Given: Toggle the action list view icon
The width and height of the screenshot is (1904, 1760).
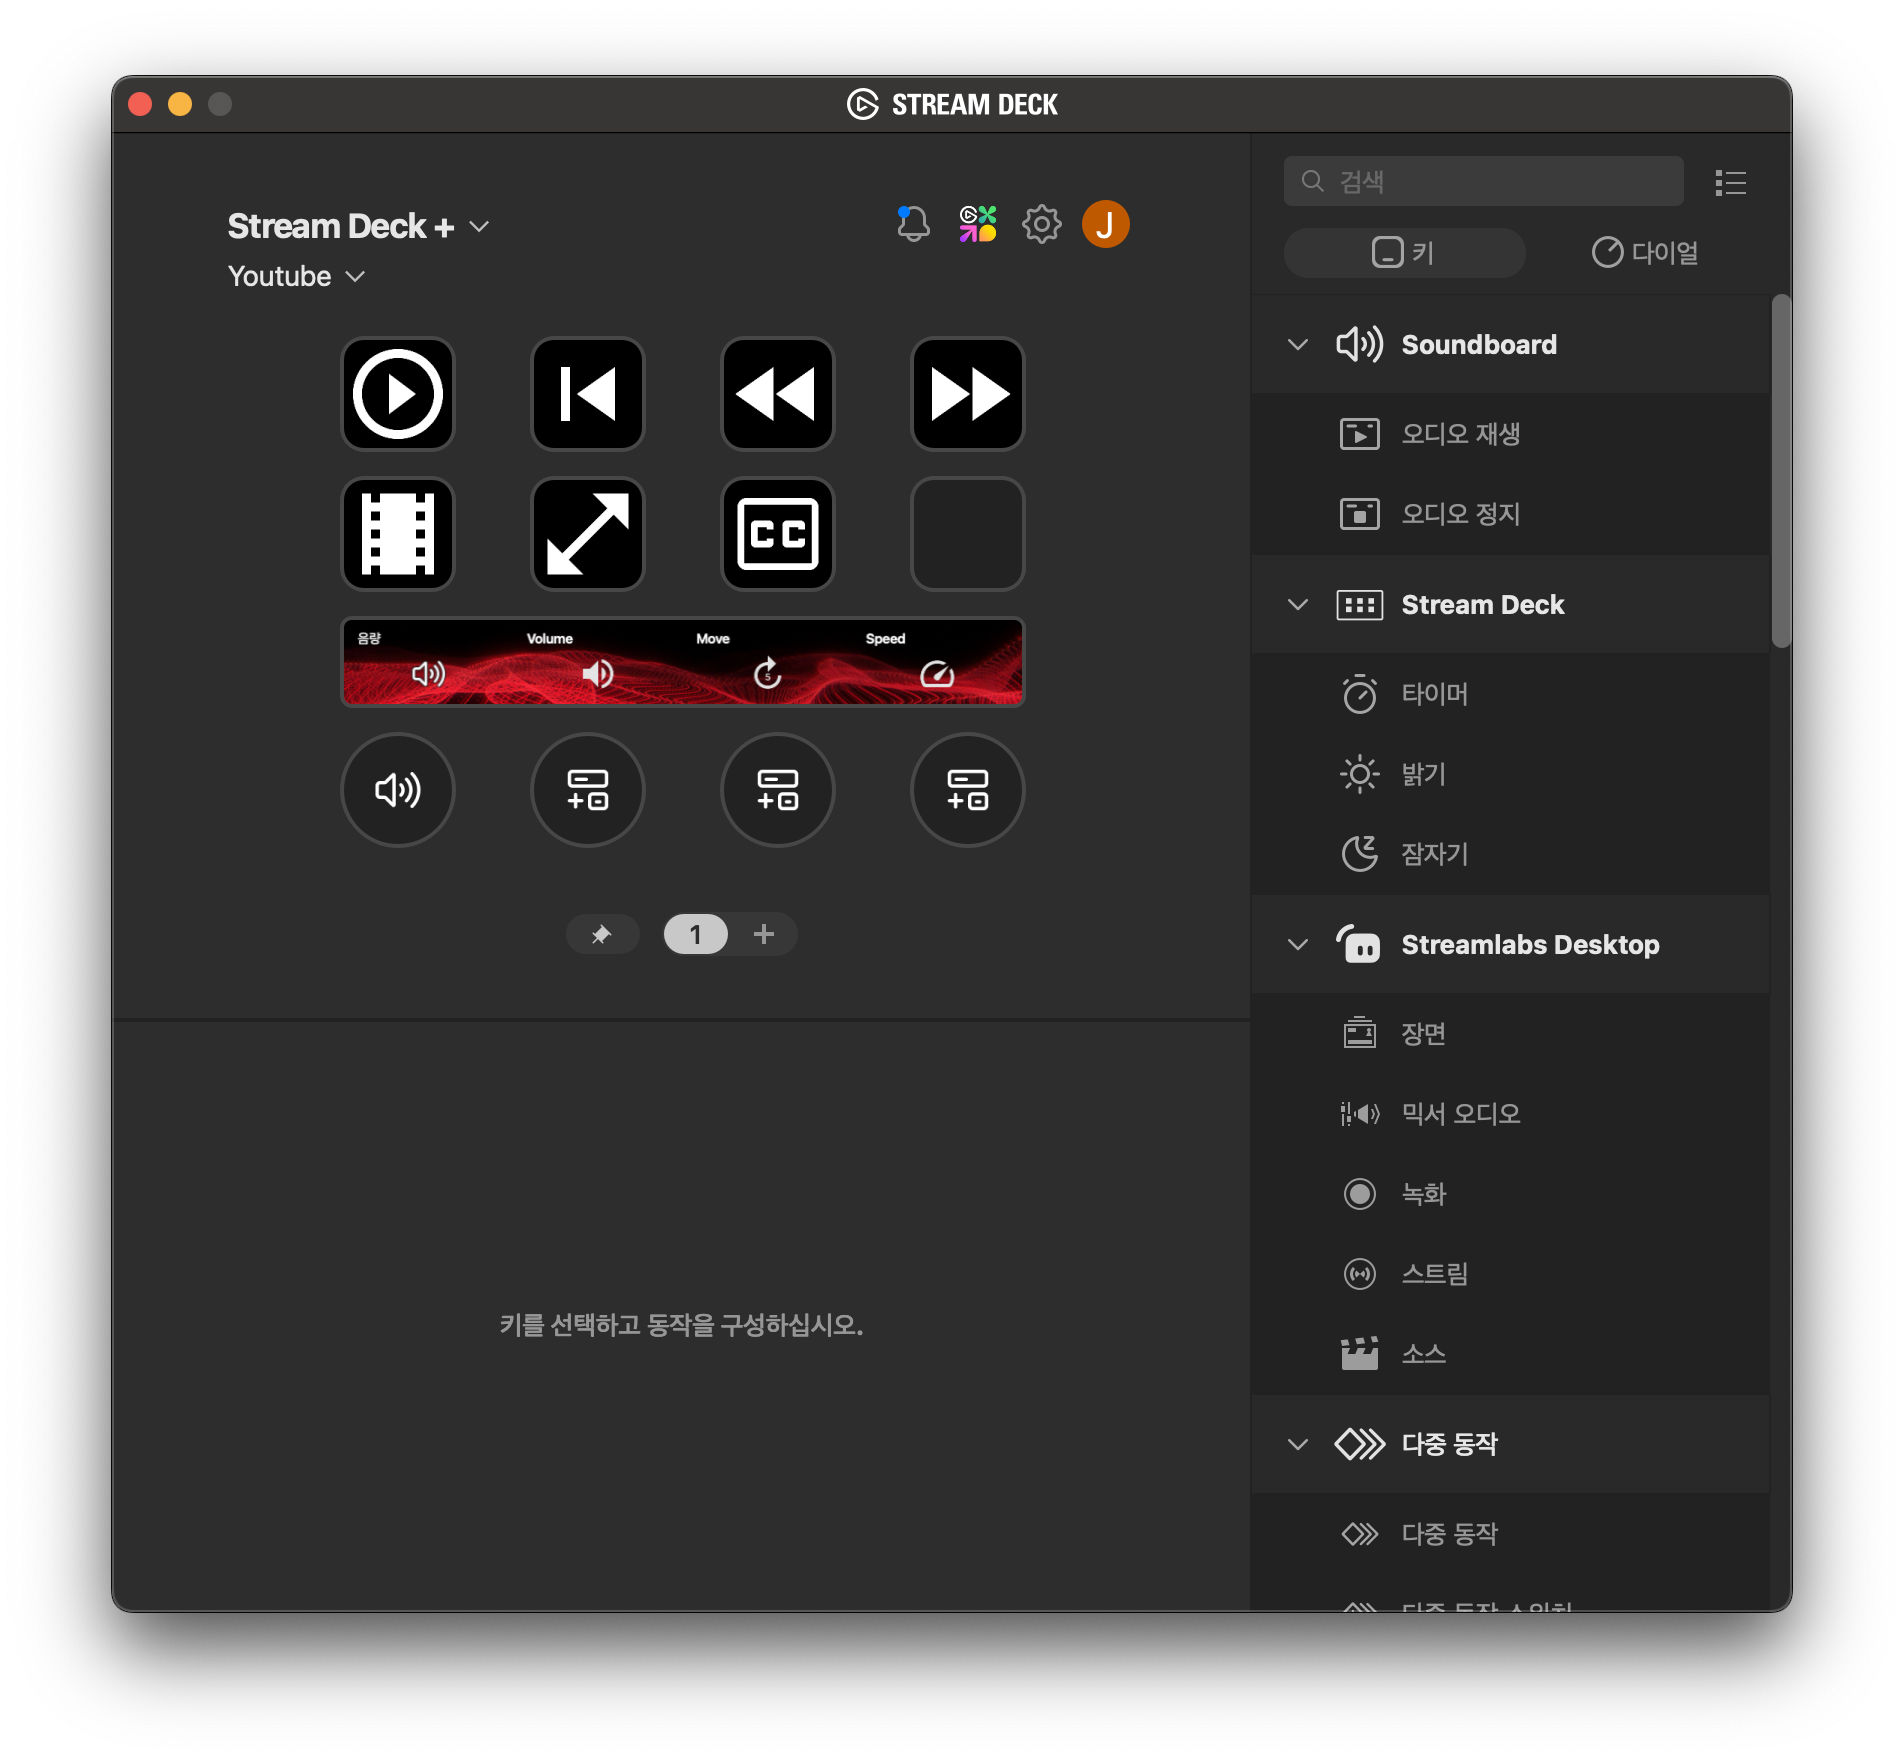Looking at the screenshot, I should tap(1730, 182).
